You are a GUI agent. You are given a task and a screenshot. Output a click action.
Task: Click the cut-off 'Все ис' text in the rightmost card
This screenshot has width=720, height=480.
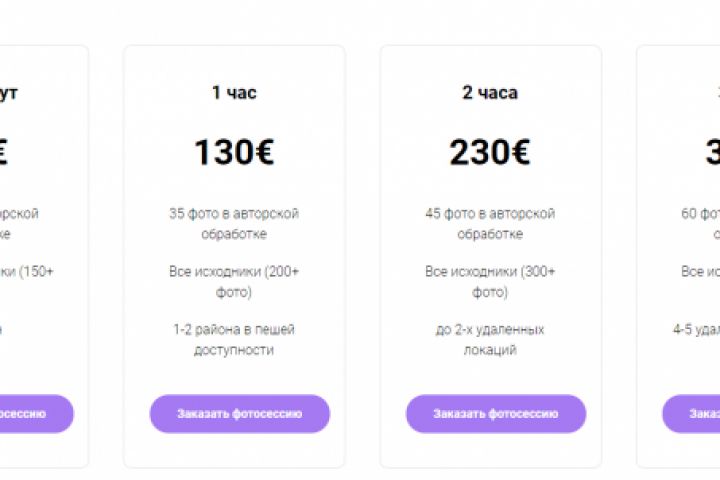point(701,271)
